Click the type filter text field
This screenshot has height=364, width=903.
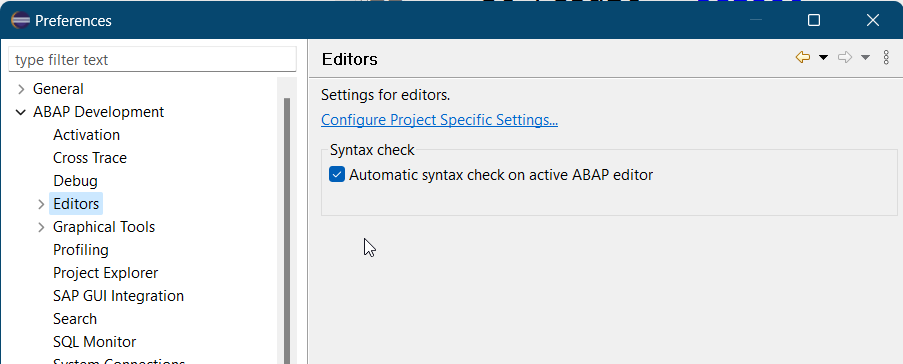pos(153,59)
